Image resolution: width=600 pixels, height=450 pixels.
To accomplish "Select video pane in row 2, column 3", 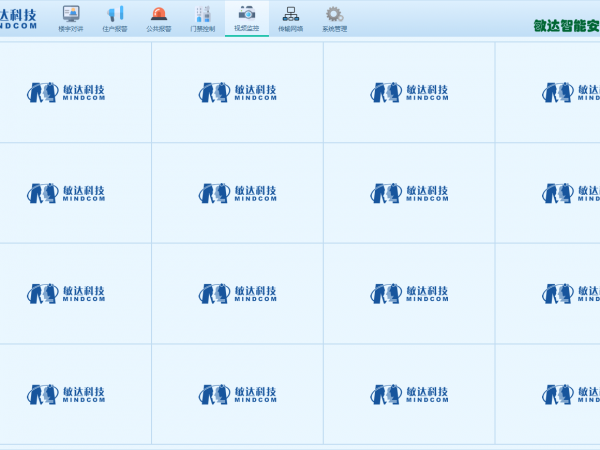I will click(x=409, y=192).
